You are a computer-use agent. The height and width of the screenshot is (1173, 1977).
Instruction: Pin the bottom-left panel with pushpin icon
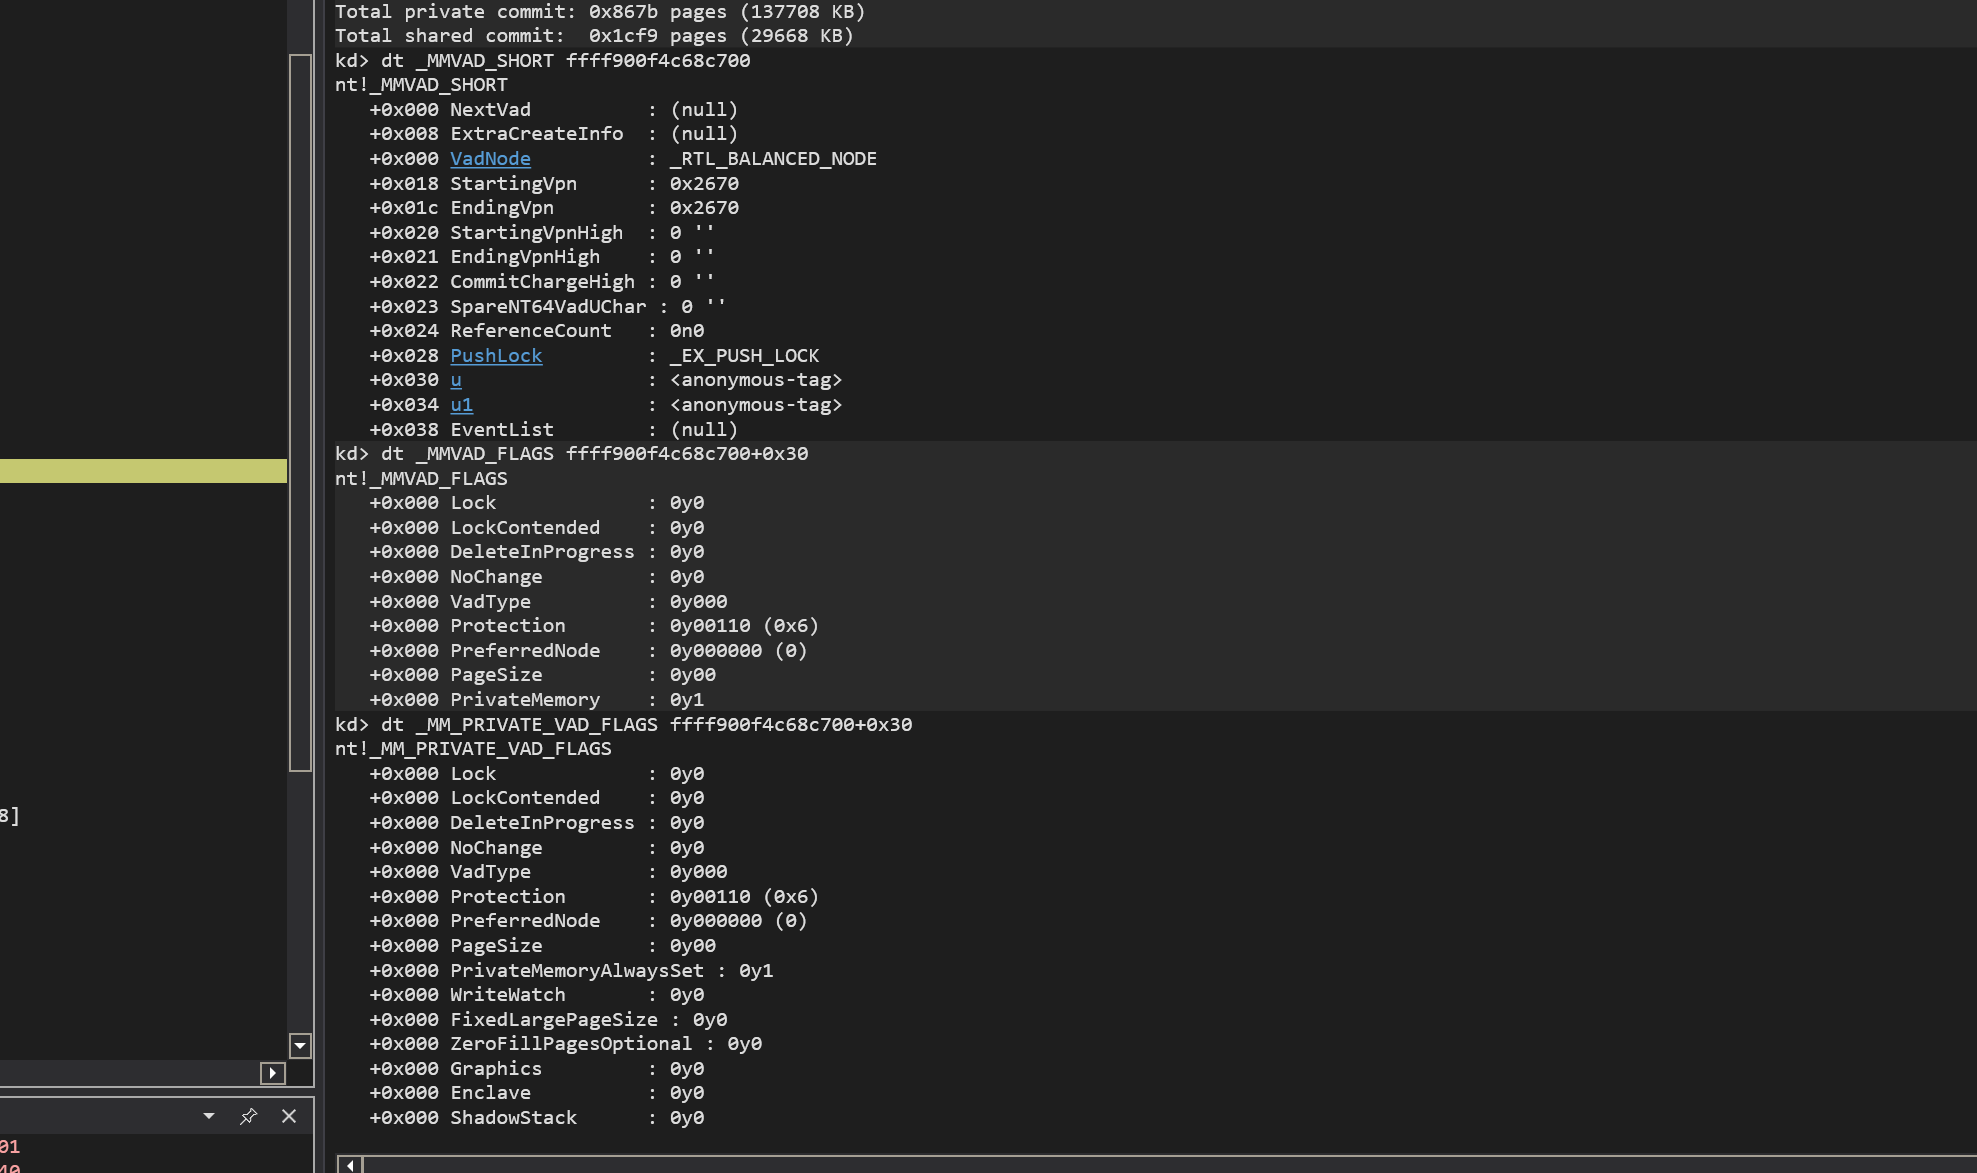tap(248, 1116)
